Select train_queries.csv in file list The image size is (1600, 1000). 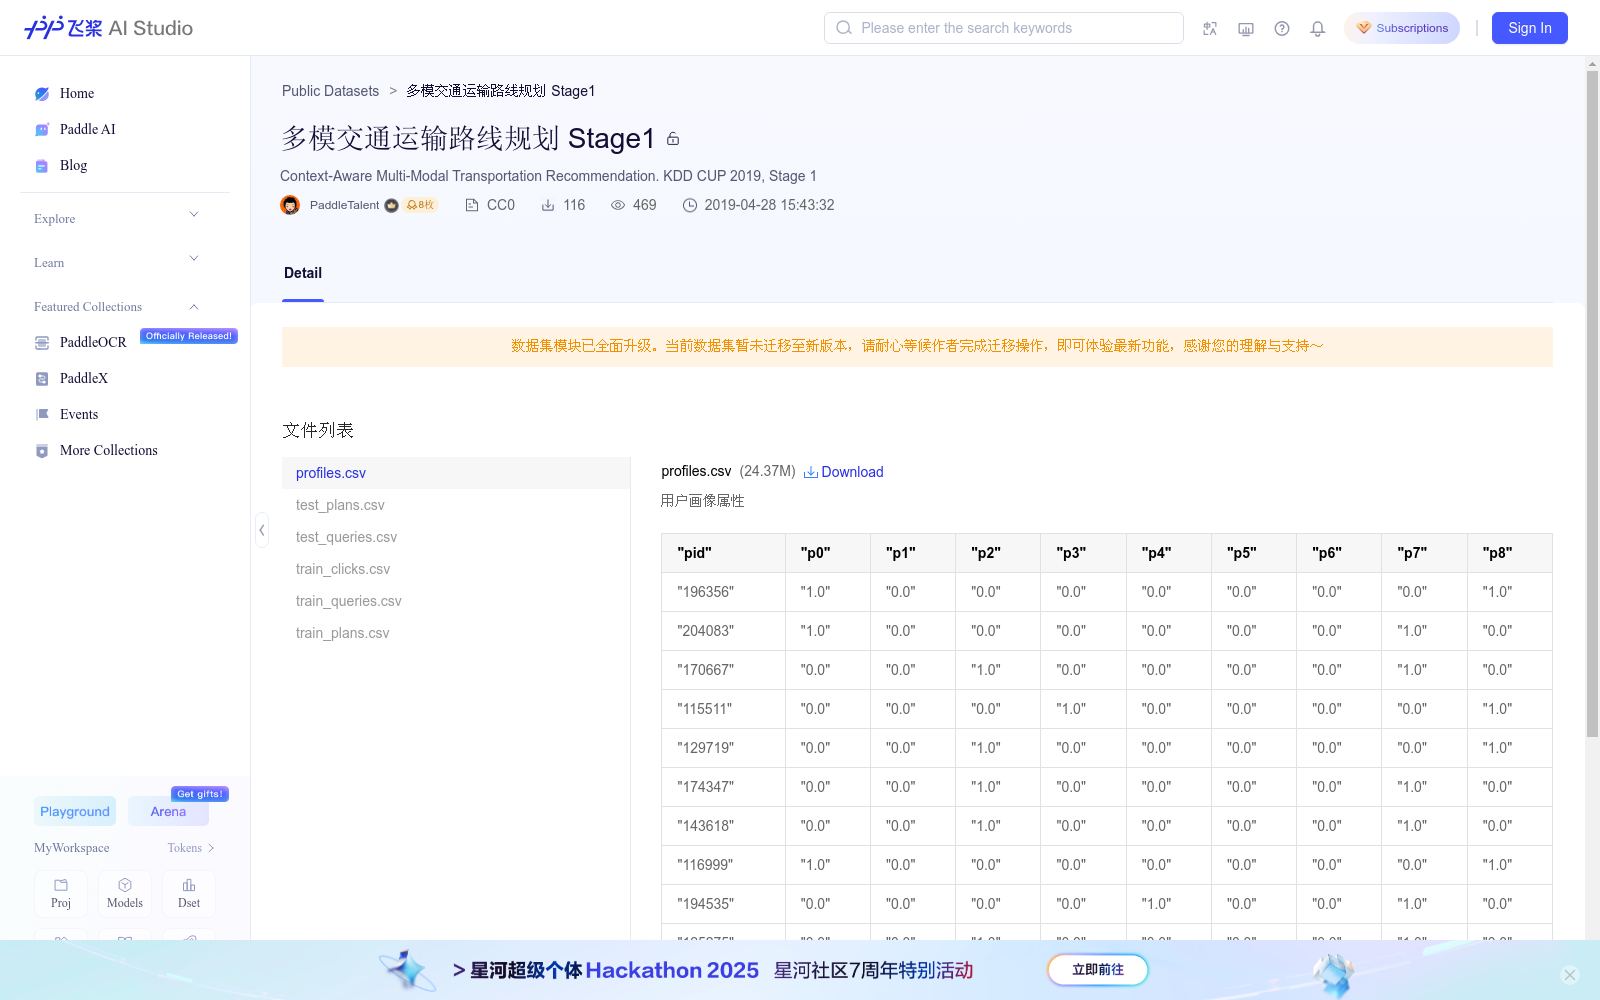click(456, 601)
